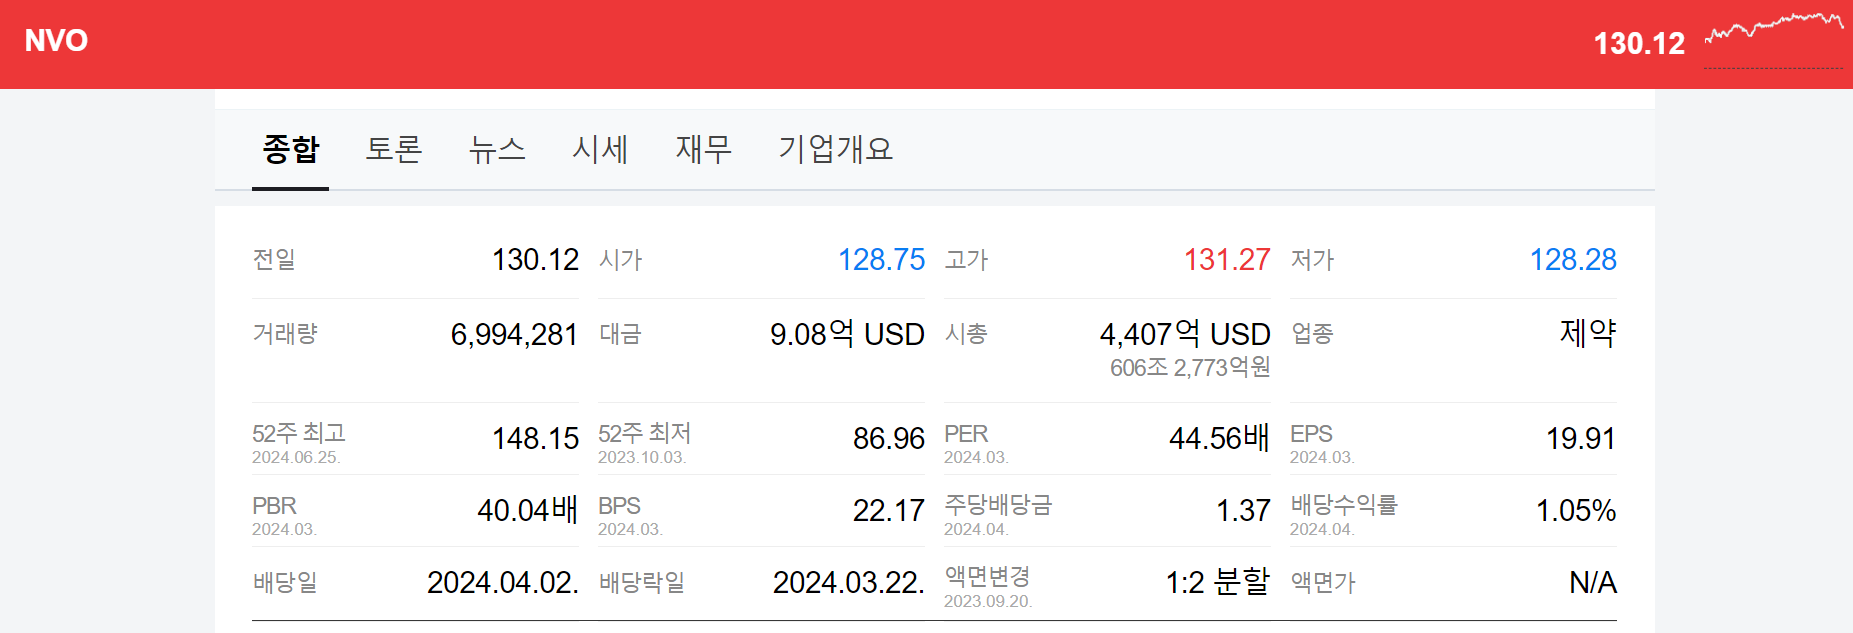This screenshot has height=633, width=1853.
Task: Click the 130.12 price in red header
Action: (1639, 43)
